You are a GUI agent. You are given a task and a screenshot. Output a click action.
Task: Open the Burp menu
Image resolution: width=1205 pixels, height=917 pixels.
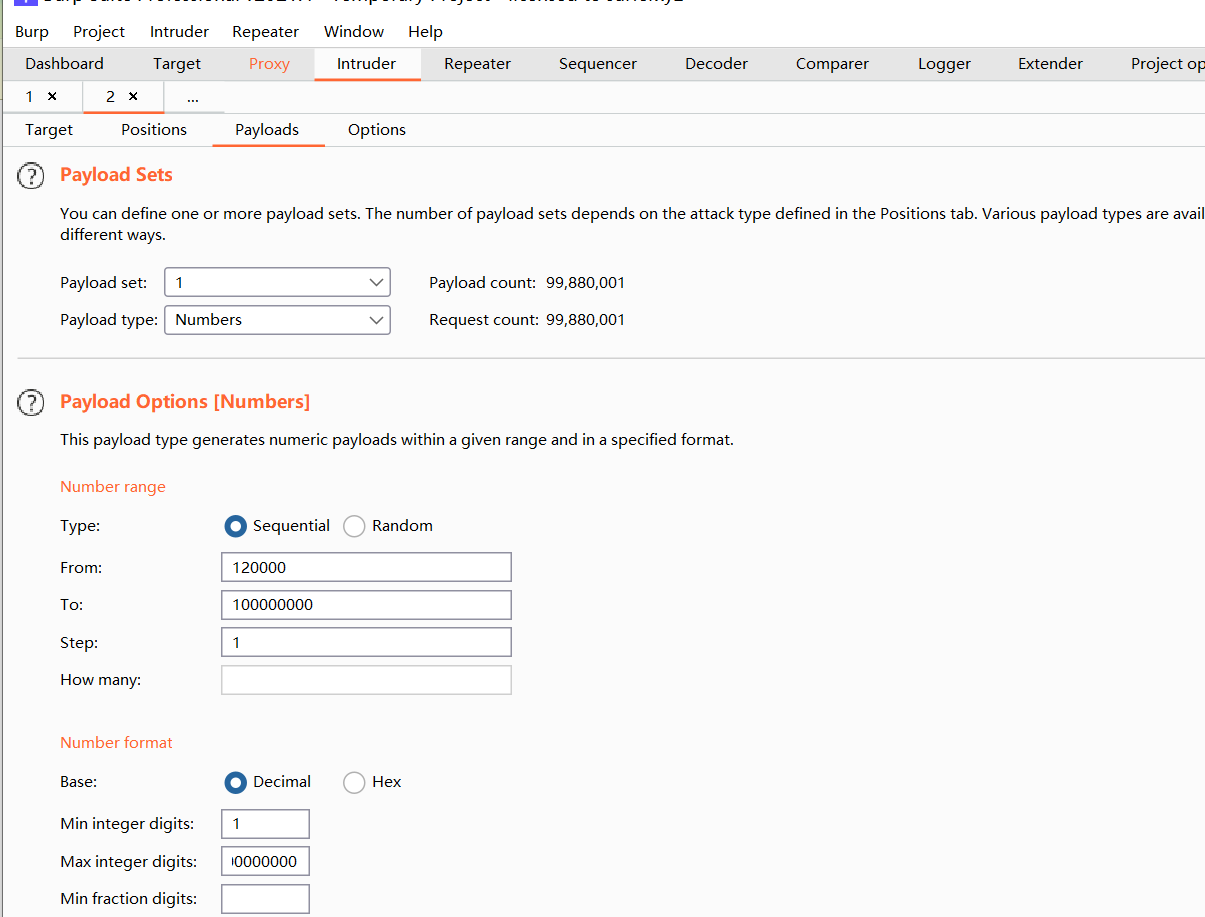click(x=32, y=32)
